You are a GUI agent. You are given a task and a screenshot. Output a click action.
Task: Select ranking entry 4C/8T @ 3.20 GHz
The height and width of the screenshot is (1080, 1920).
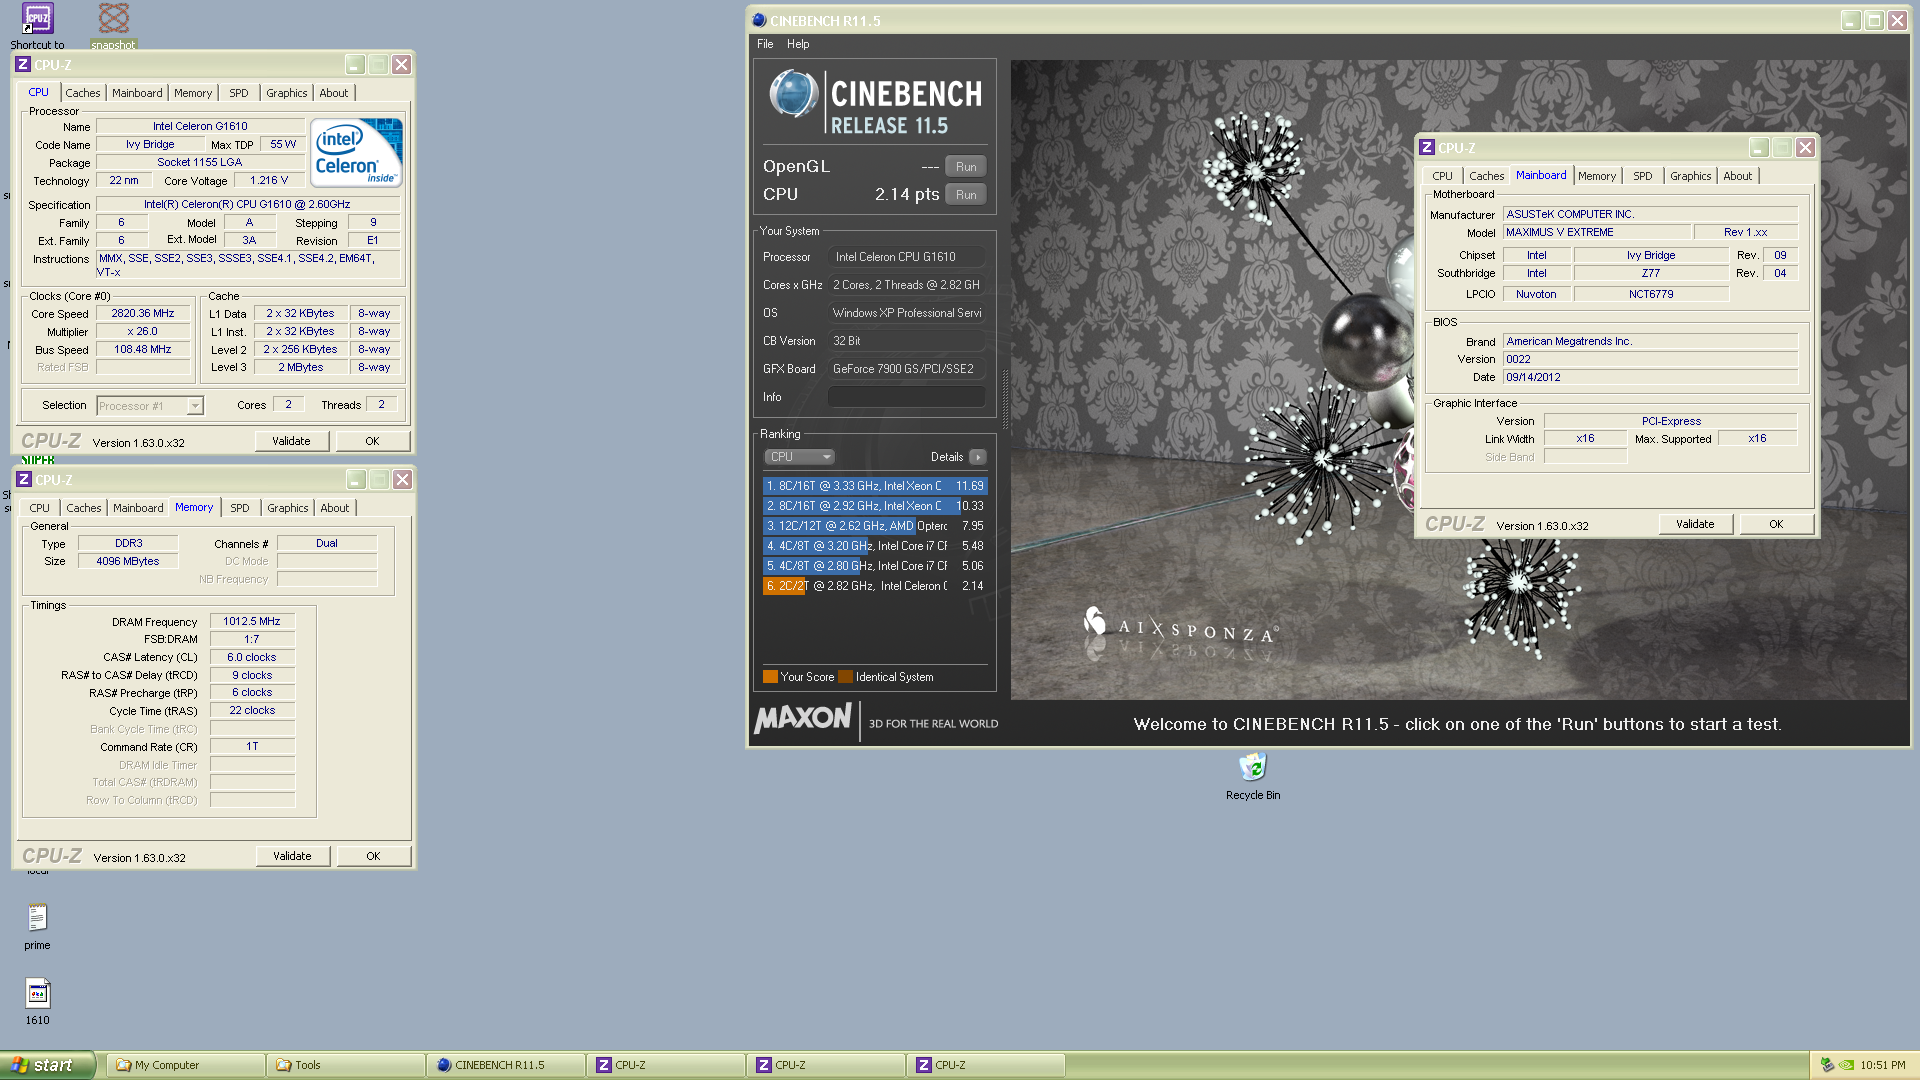pos(875,546)
